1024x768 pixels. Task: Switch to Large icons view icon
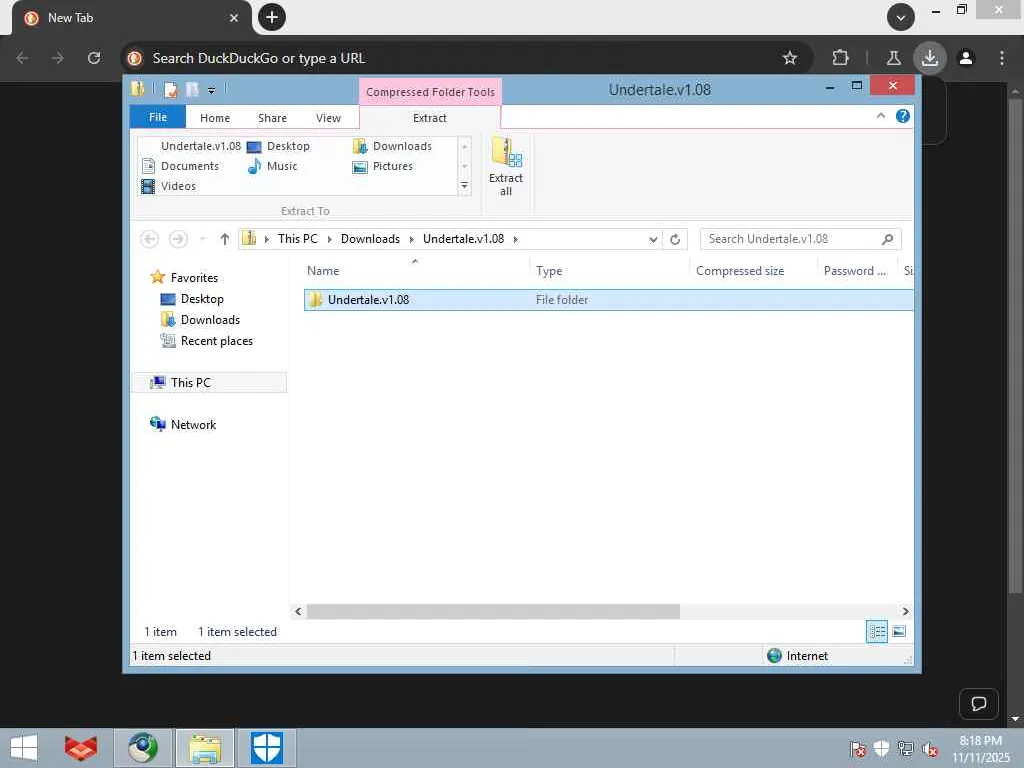pos(899,632)
